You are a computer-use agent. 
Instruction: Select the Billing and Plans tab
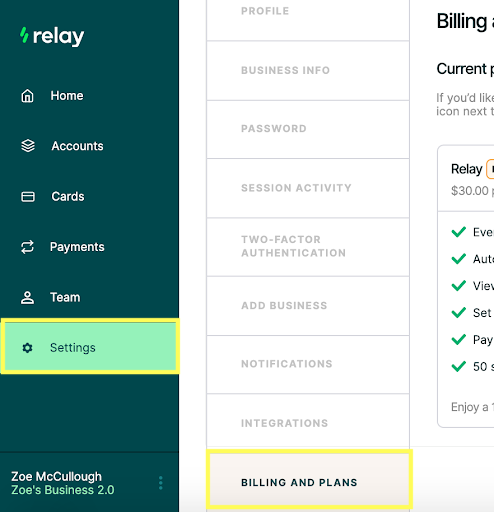[x=309, y=479]
